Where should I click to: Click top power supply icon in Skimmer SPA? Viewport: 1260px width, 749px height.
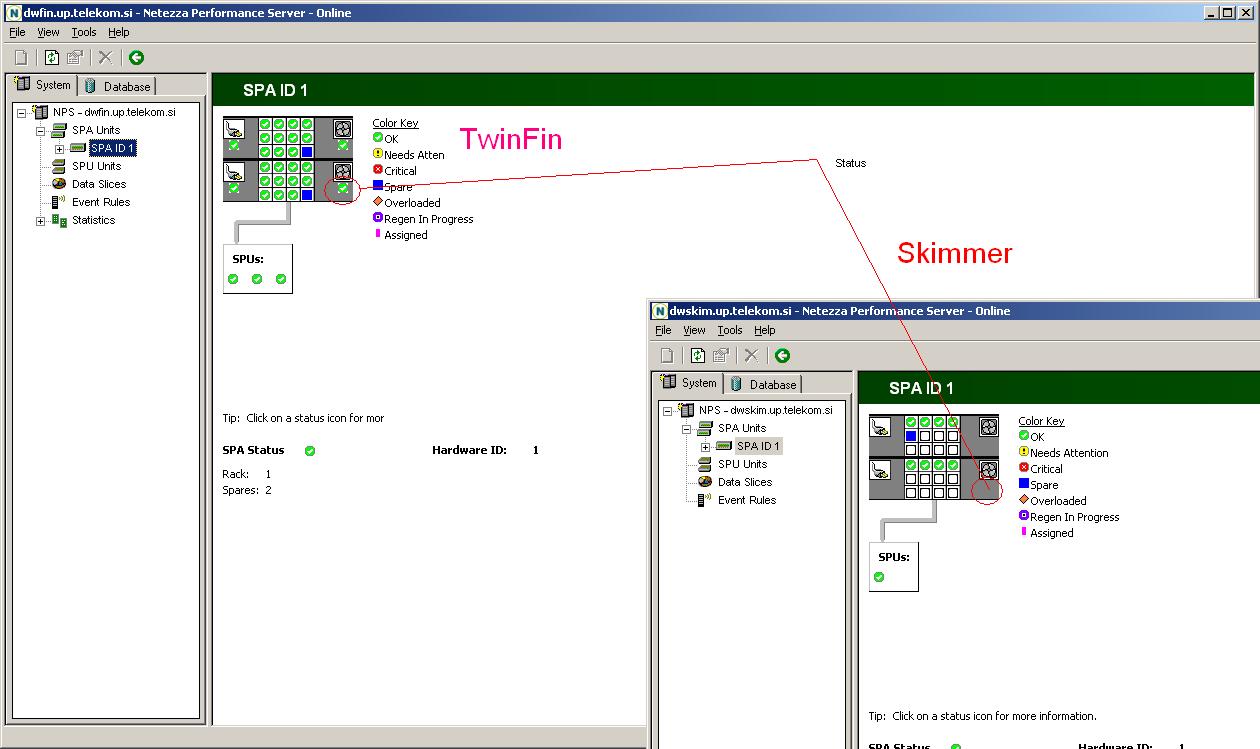pos(879,426)
